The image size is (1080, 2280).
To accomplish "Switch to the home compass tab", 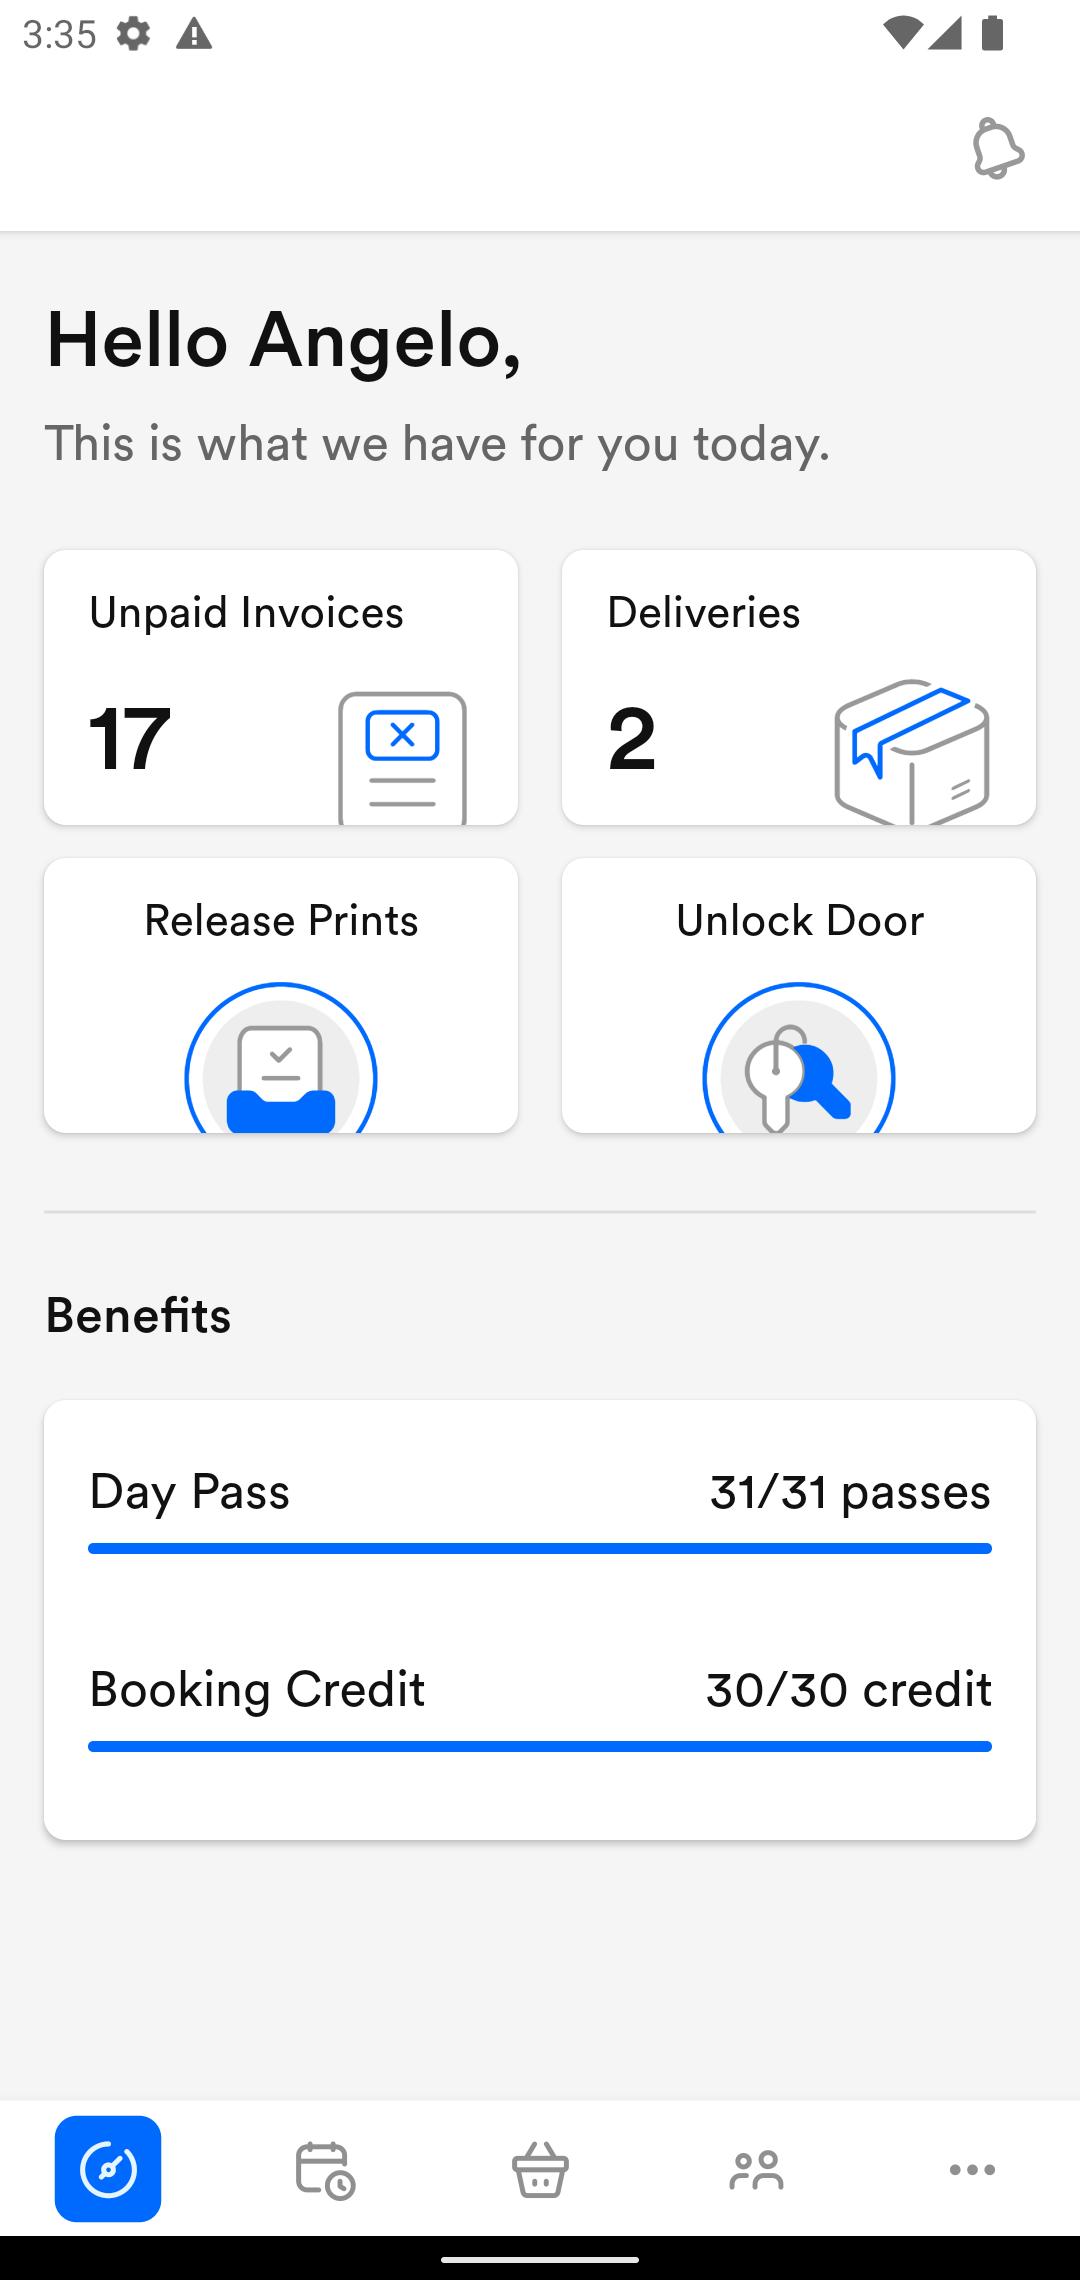I will (108, 2169).
